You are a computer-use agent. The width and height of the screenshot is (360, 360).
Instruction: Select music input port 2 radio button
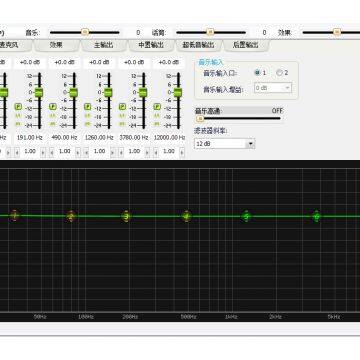click(279, 73)
